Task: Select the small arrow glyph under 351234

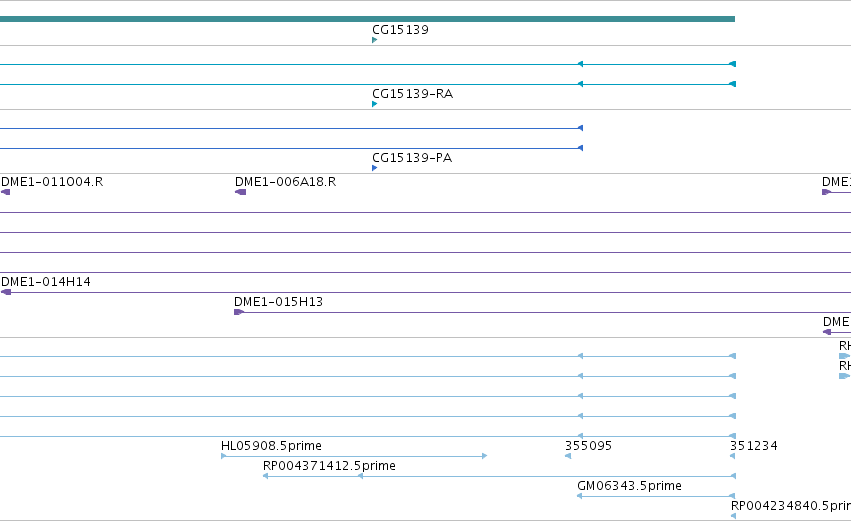Action: point(733,456)
